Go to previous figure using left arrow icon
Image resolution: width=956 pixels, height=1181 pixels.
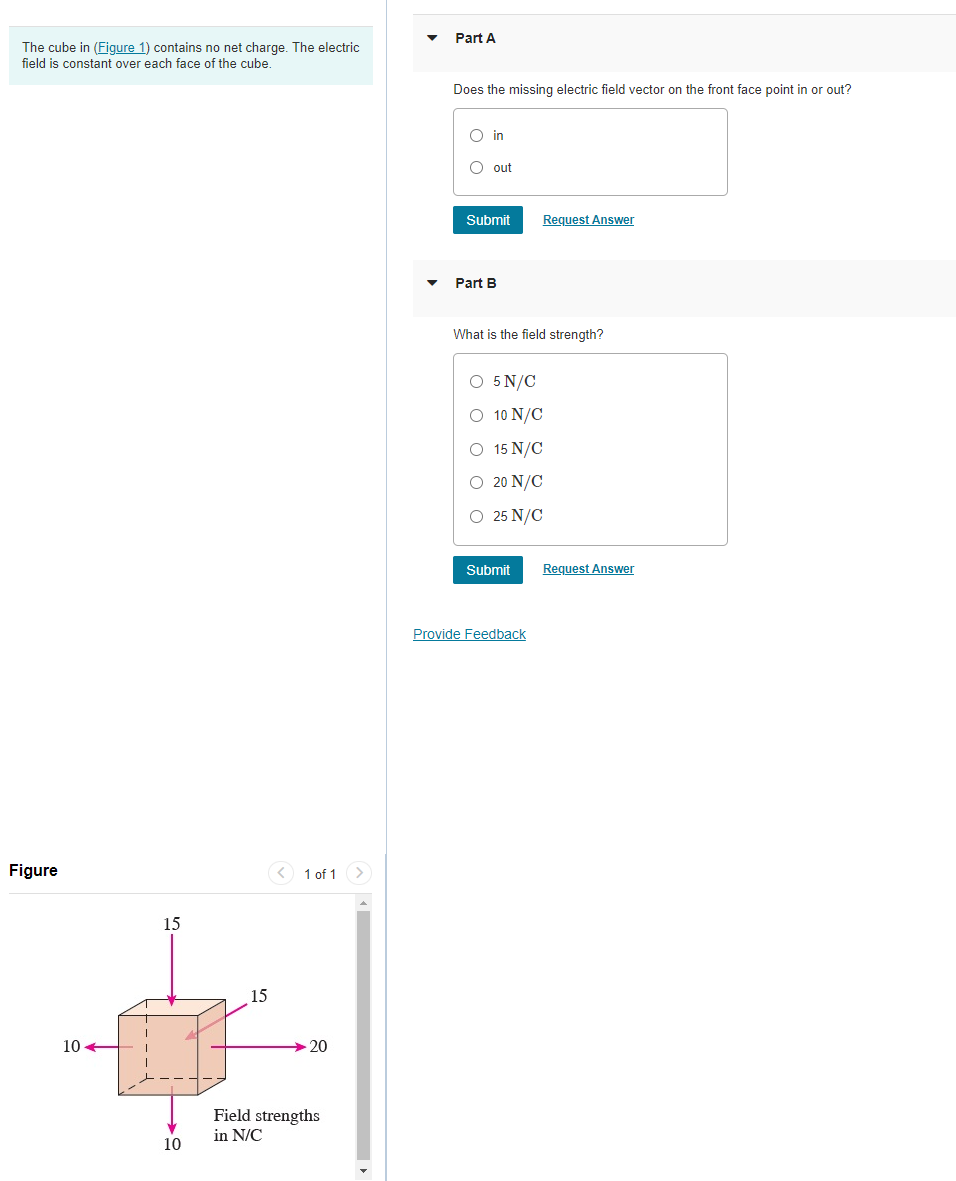coord(281,873)
